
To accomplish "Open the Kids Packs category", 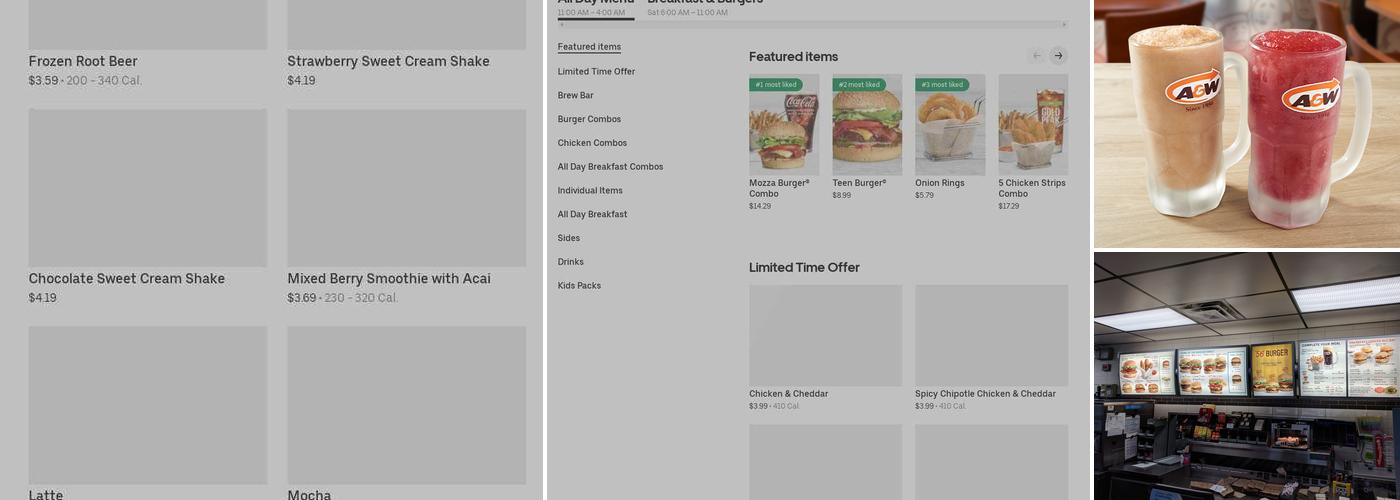I will [x=579, y=286].
